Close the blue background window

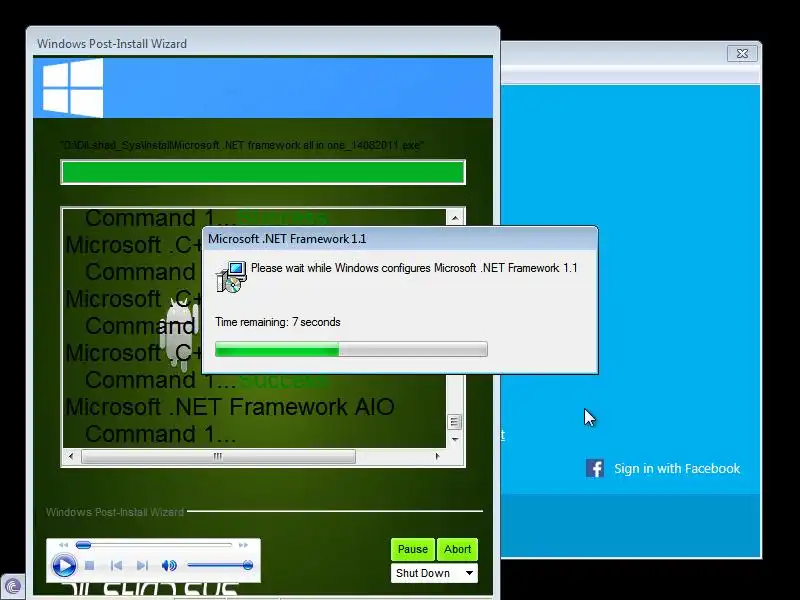742,53
